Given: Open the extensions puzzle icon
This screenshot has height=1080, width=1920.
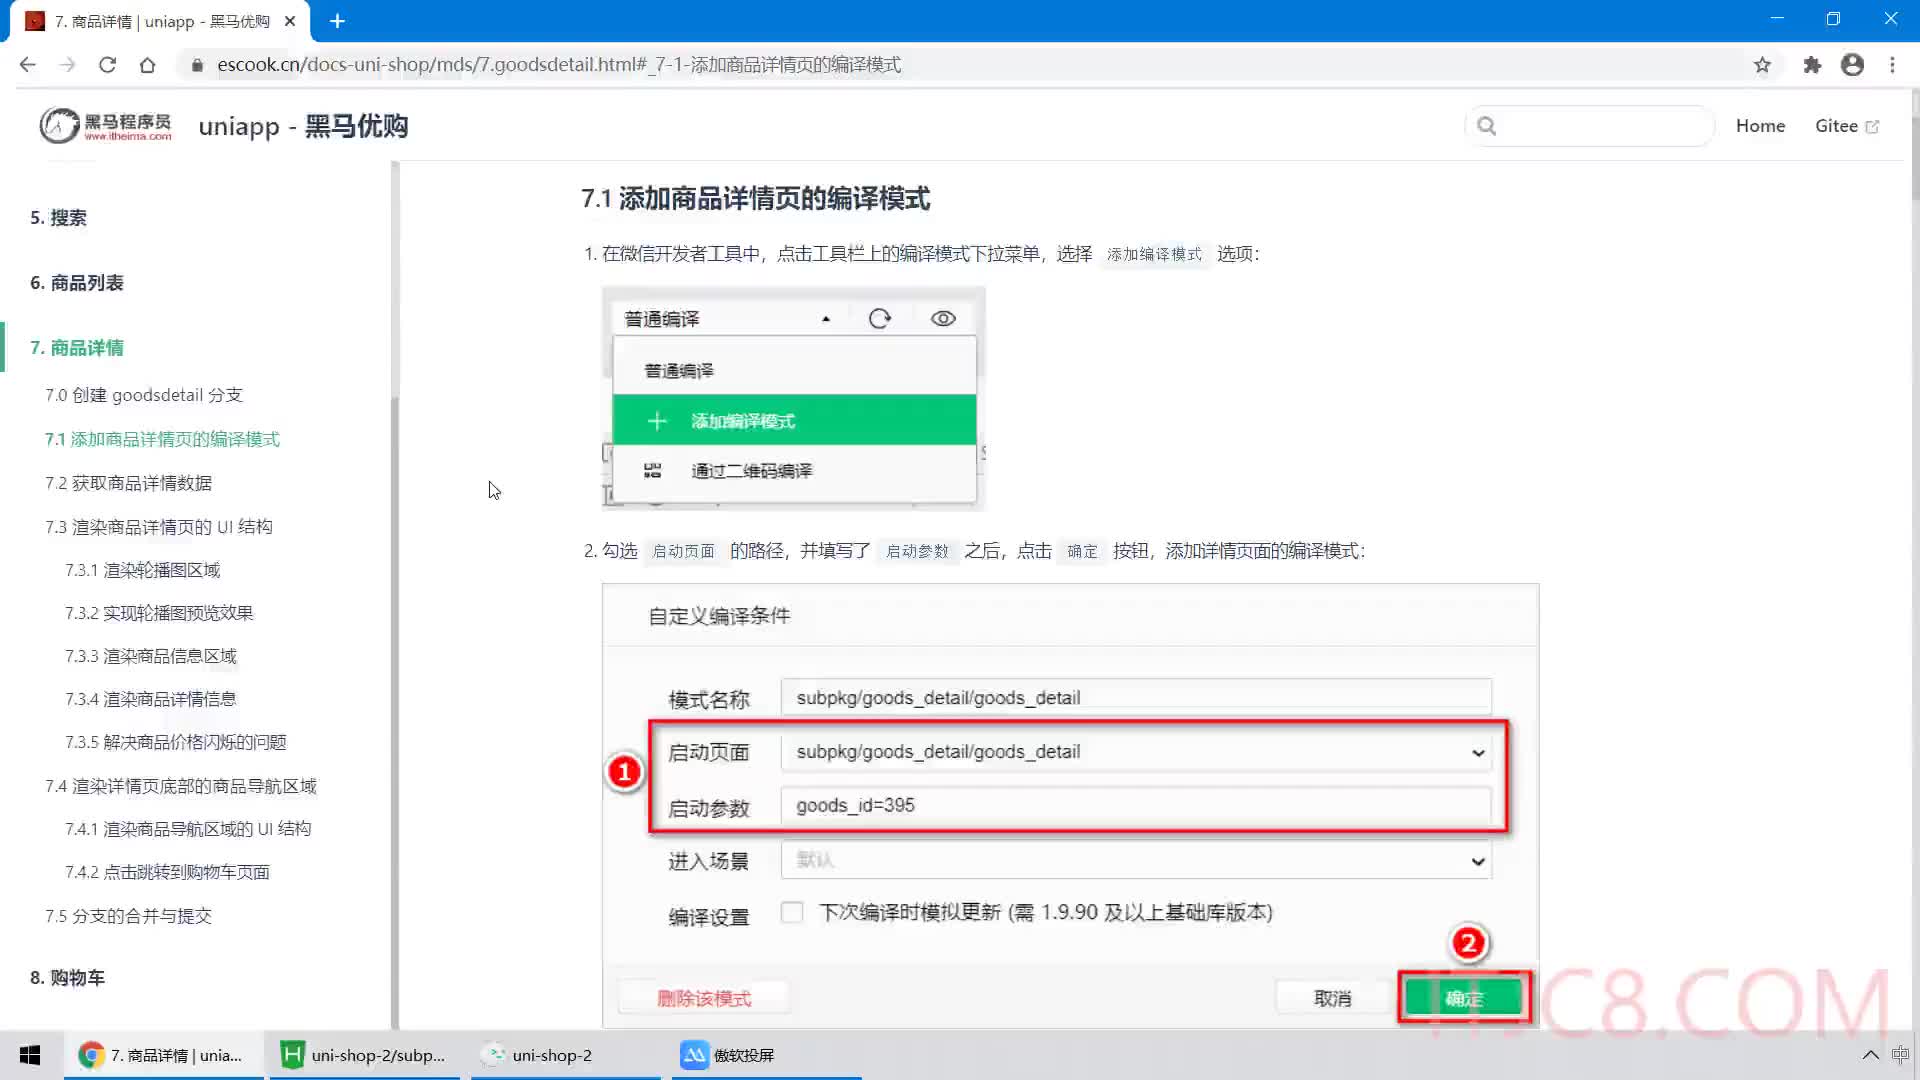Looking at the screenshot, I should [x=1812, y=65].
